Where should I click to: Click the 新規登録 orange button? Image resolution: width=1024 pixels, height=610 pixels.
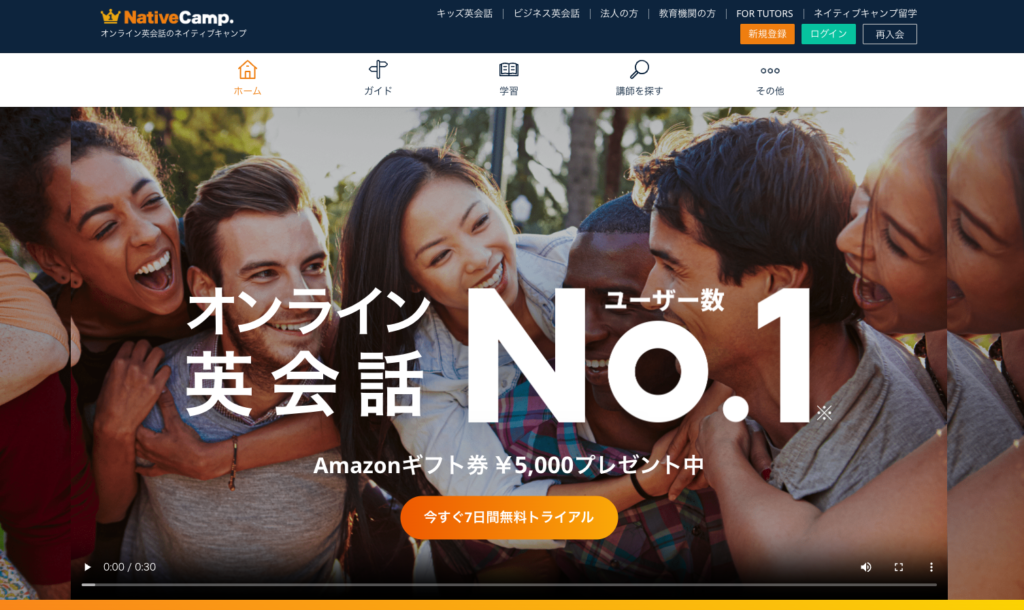[x=767, y=34]
